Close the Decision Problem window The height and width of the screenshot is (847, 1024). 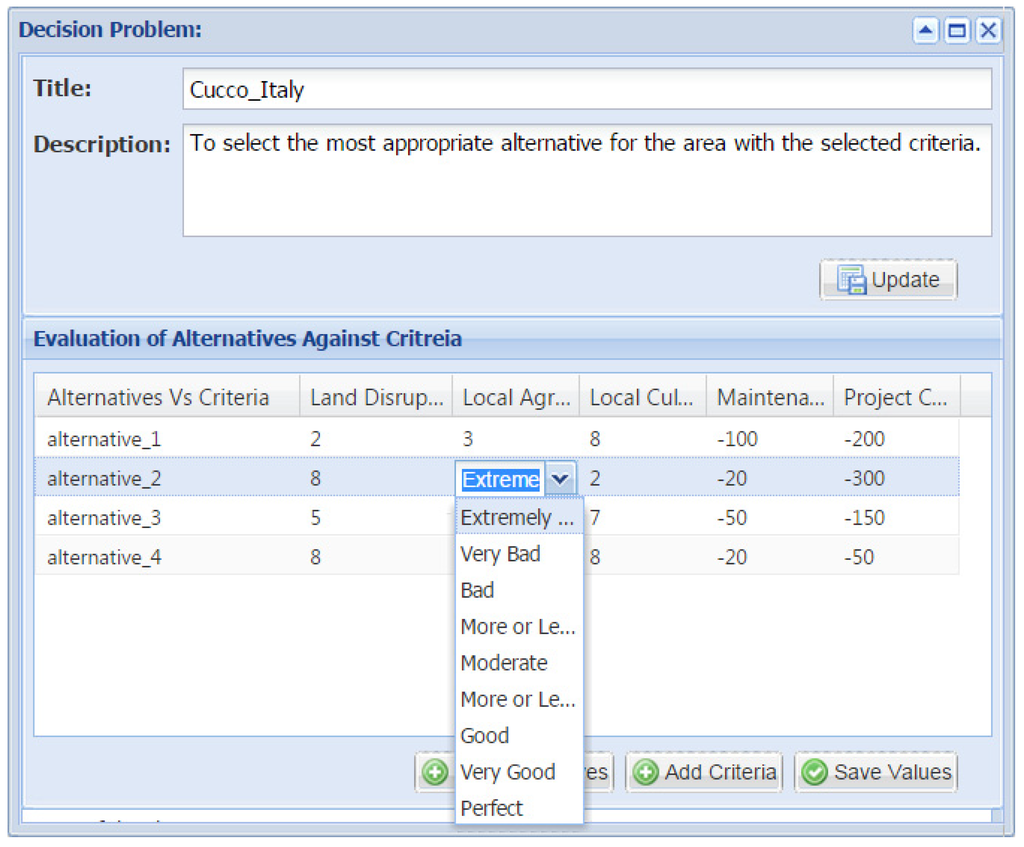coord(988,31)
